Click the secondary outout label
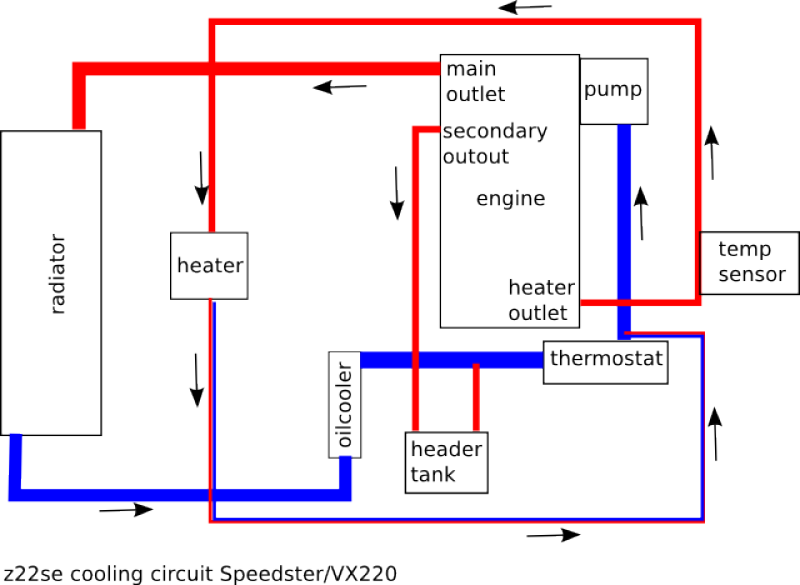The width and height of the screenshot is (800, 585). coord(494,143)
